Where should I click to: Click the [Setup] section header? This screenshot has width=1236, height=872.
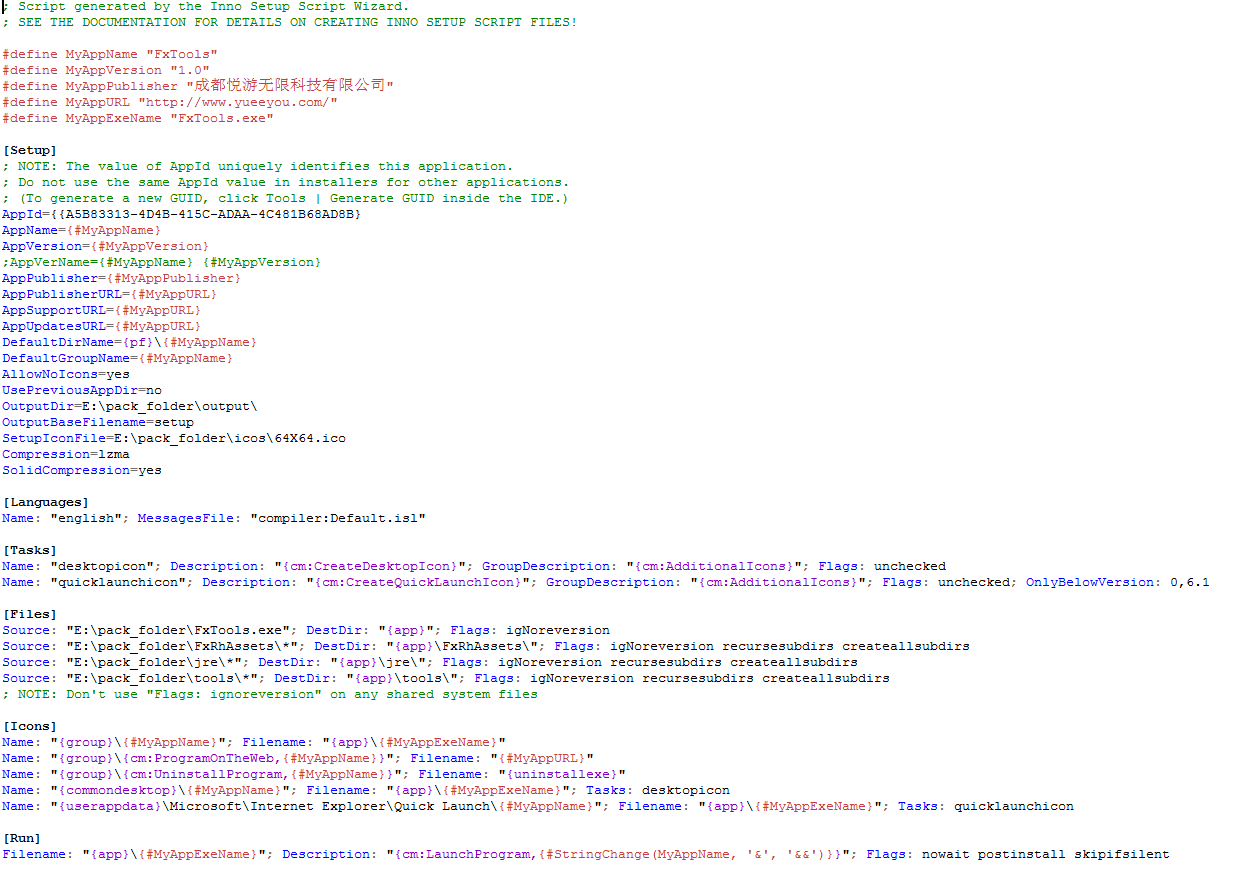coord(30,150)
